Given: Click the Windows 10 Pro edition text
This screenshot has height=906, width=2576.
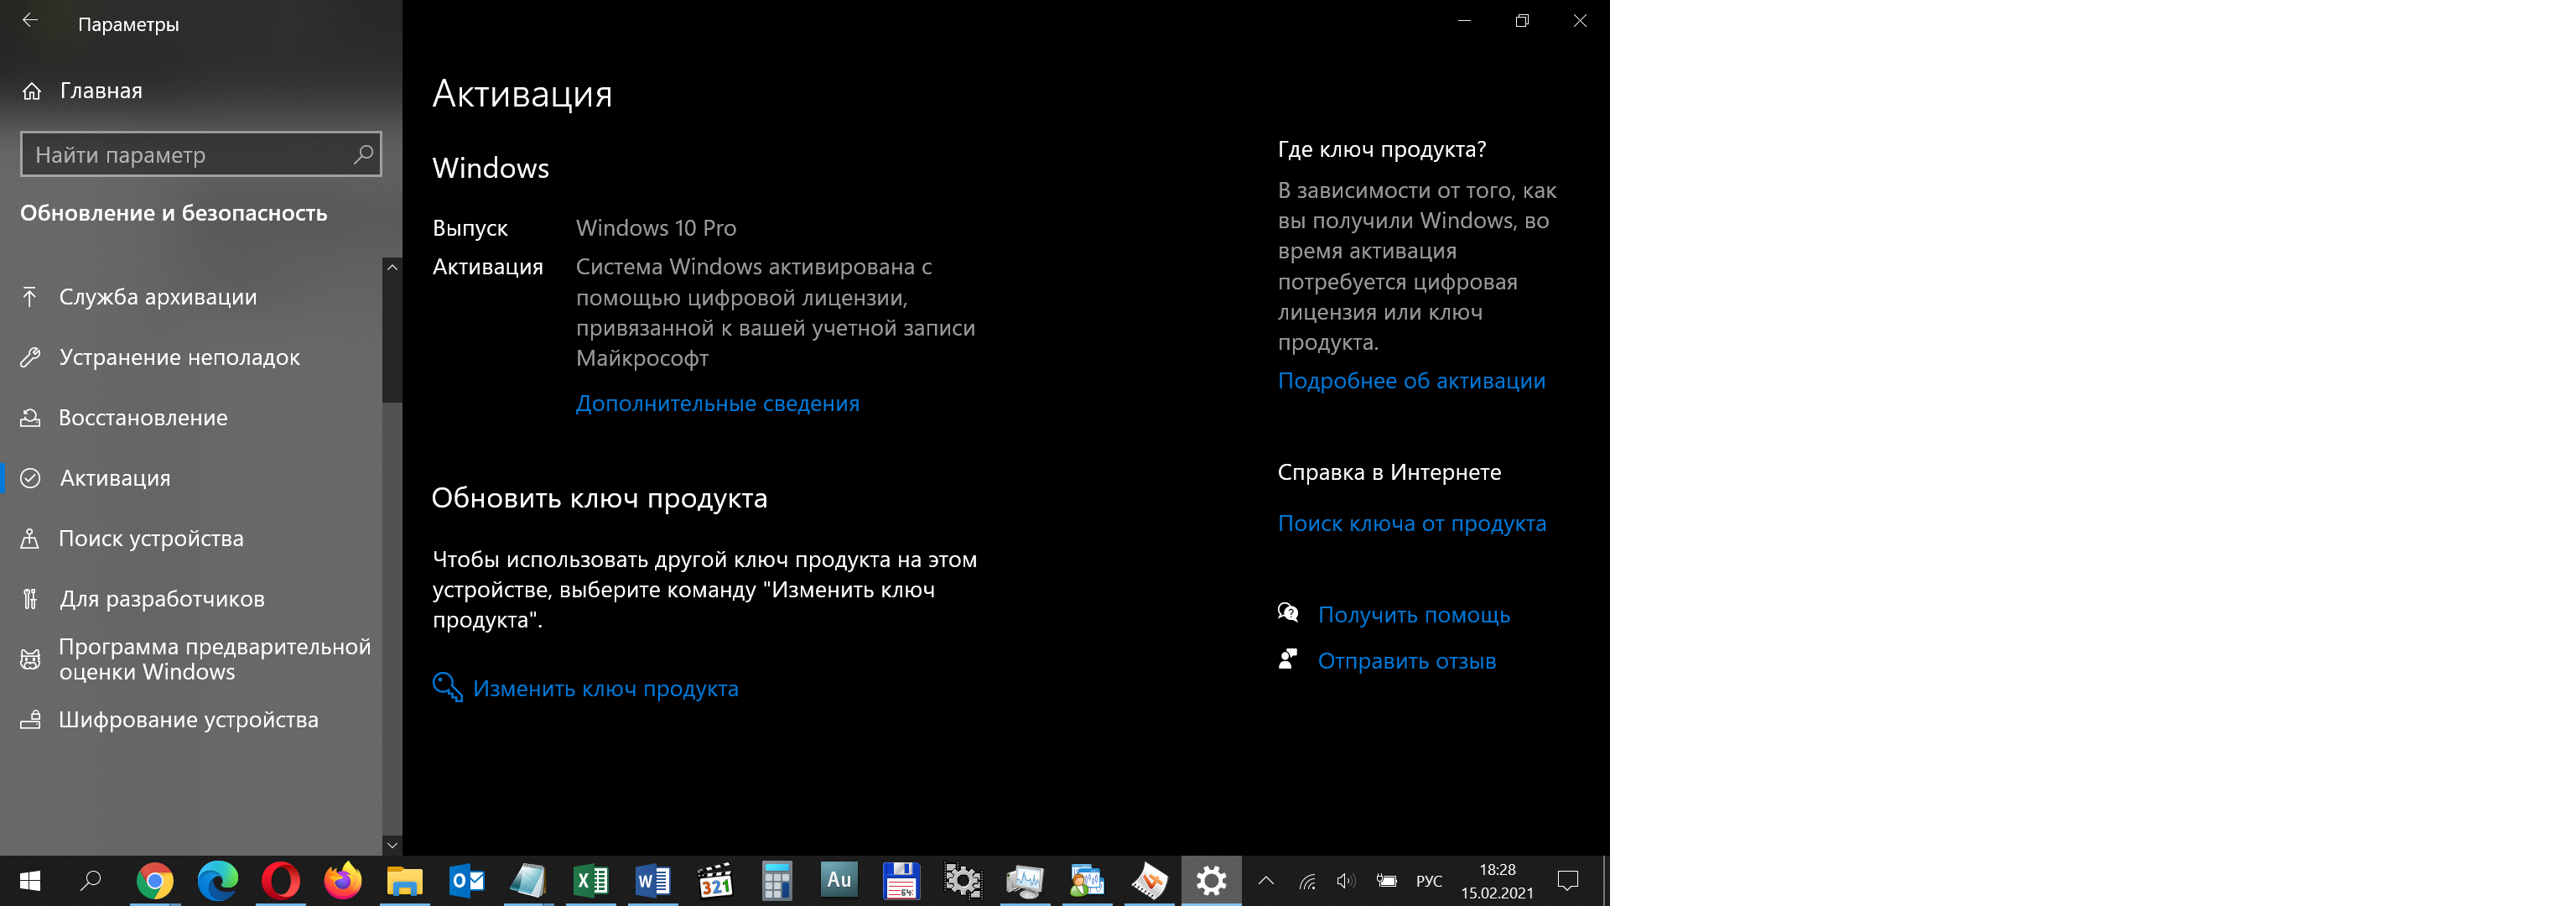Looking at the screenshot, I should (x=656, y=228).
